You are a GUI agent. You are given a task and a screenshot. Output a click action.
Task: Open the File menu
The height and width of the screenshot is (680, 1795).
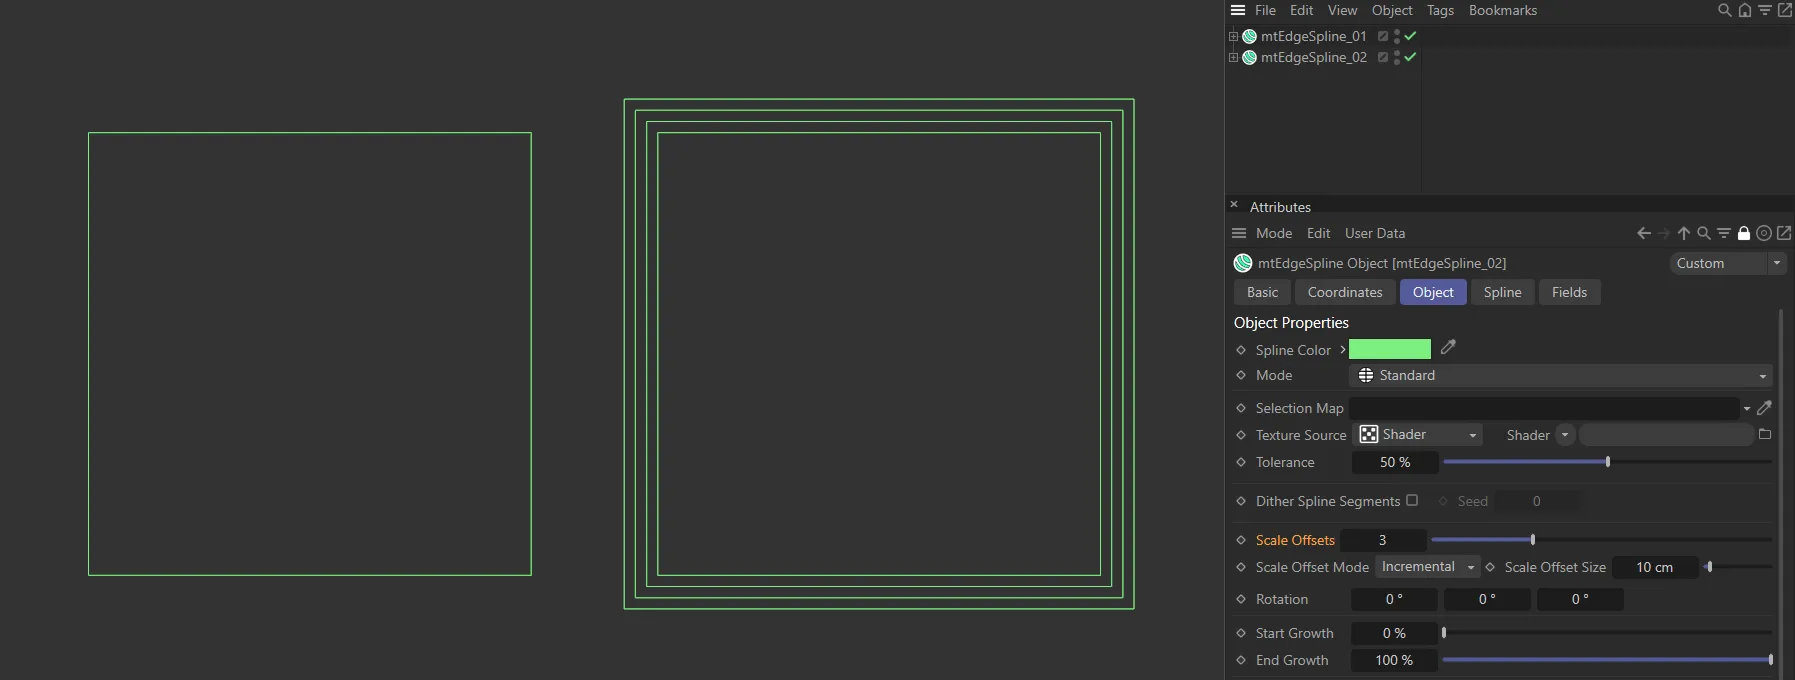(x=1265, y=10)
